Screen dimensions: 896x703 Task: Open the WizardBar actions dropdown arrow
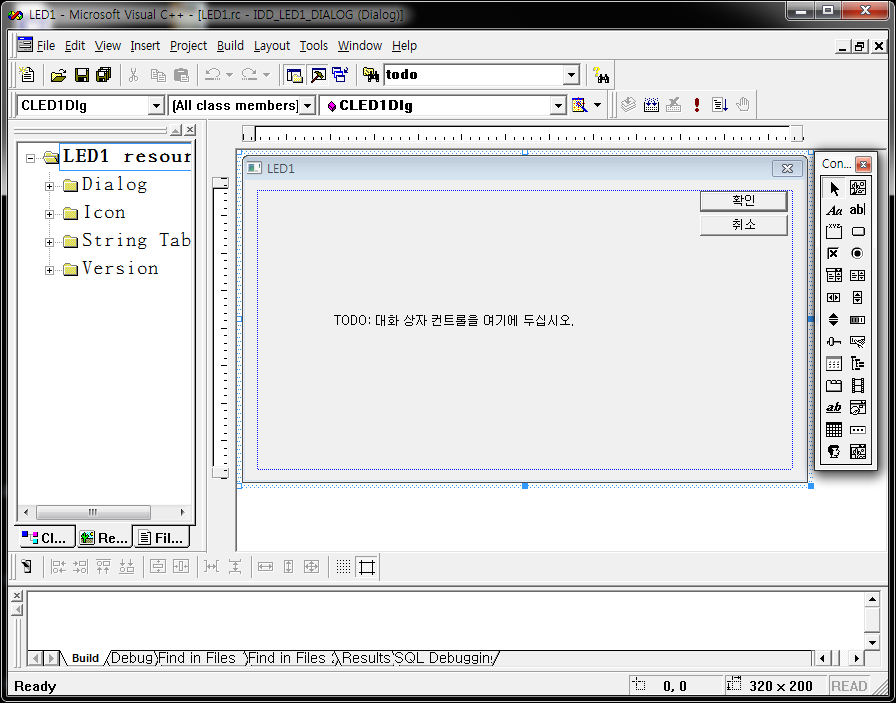(x=598, y=105)
